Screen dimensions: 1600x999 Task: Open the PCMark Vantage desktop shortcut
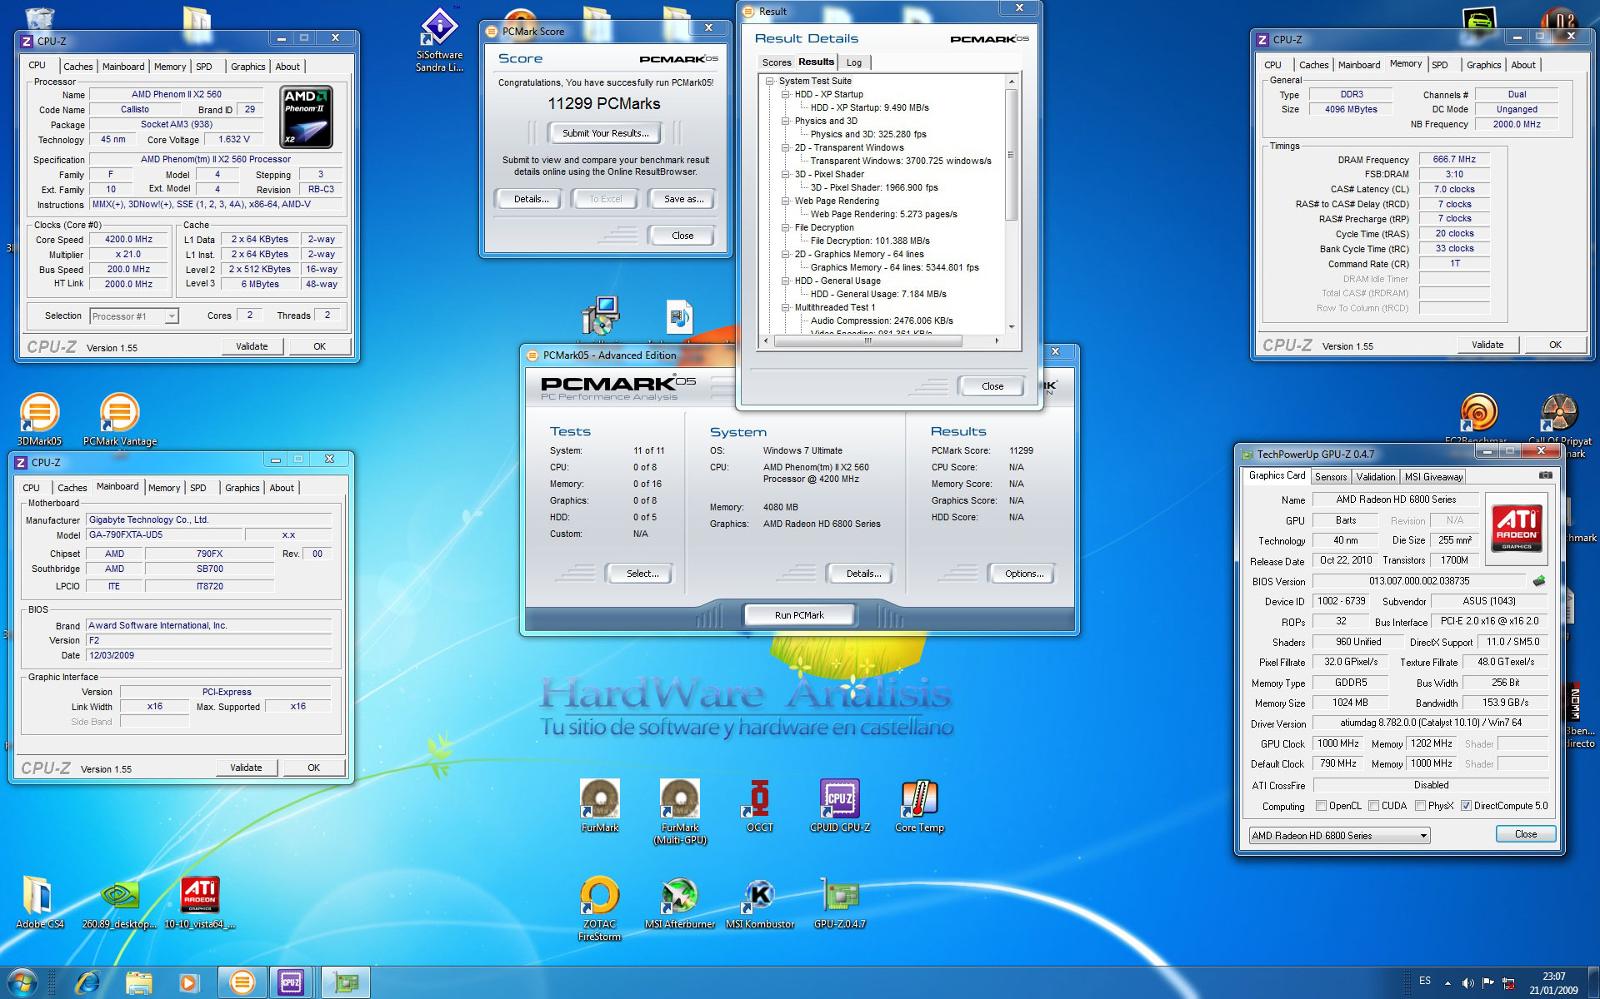120,419
